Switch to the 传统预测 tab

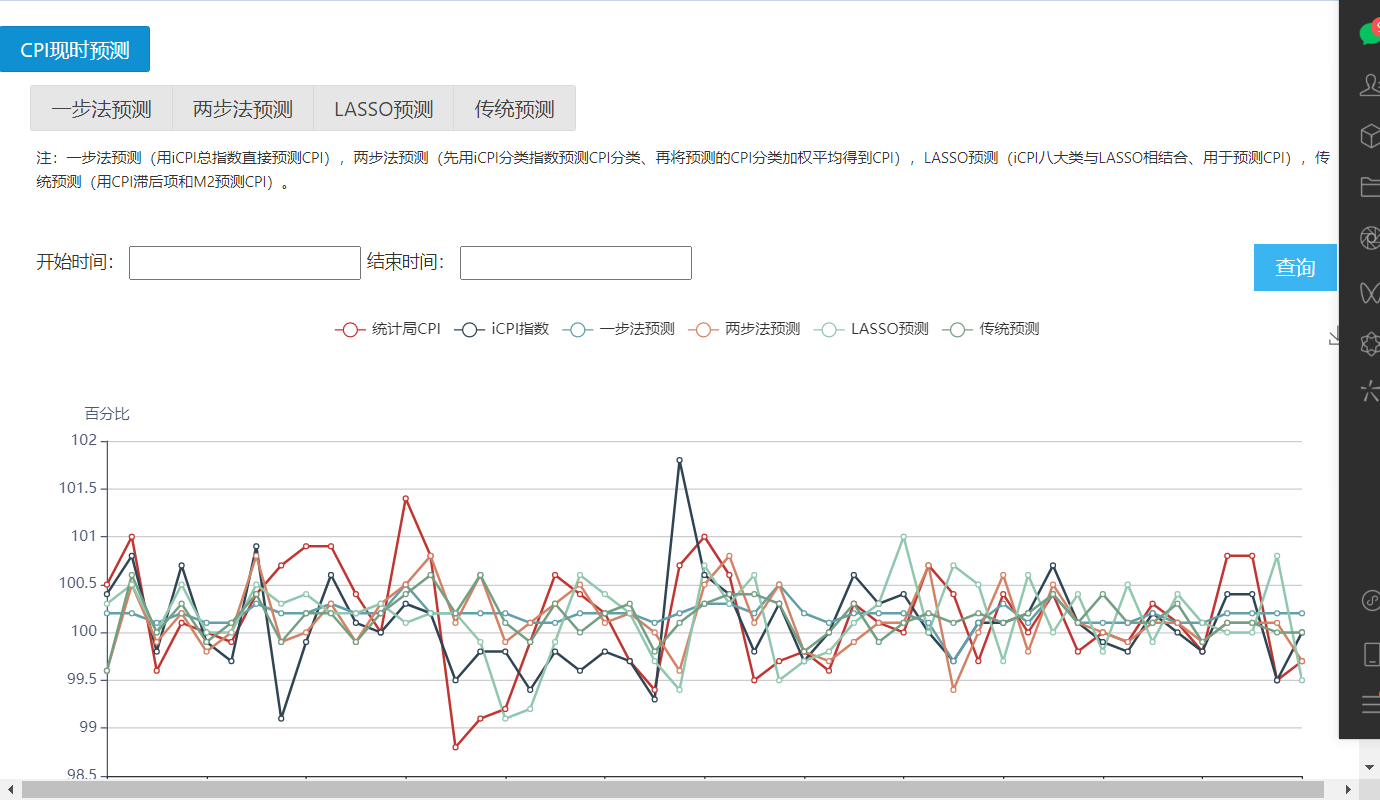click(x=515, y=109)
